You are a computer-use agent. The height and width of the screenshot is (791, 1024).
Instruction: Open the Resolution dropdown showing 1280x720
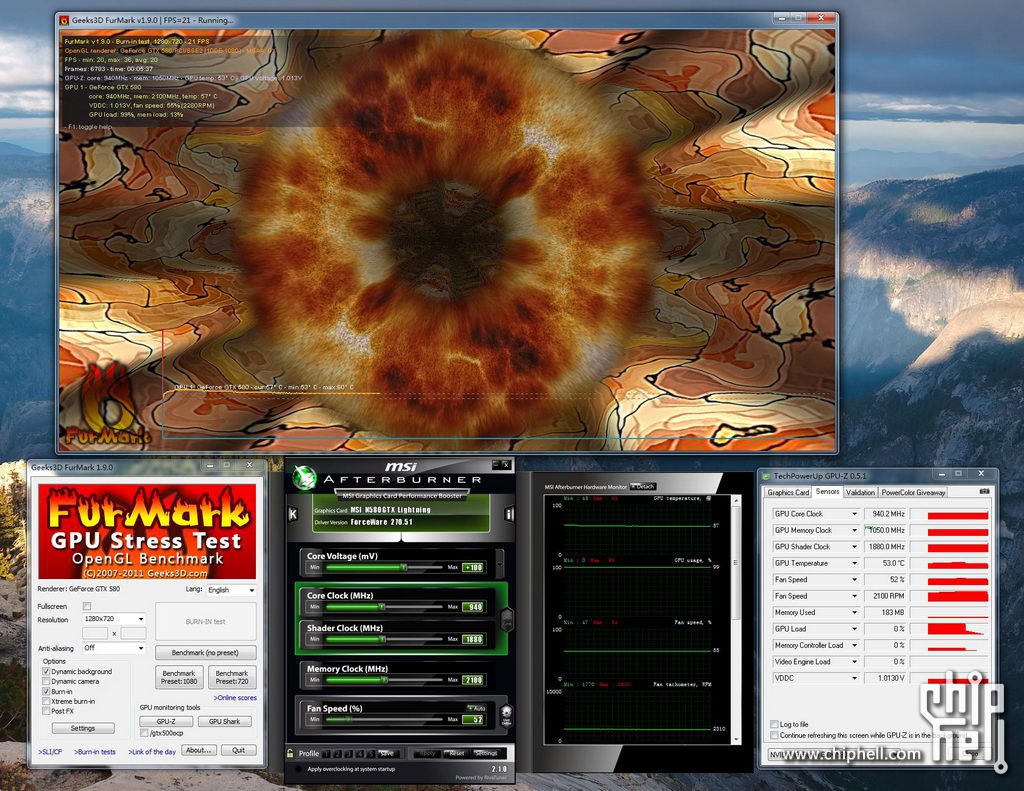114,619
